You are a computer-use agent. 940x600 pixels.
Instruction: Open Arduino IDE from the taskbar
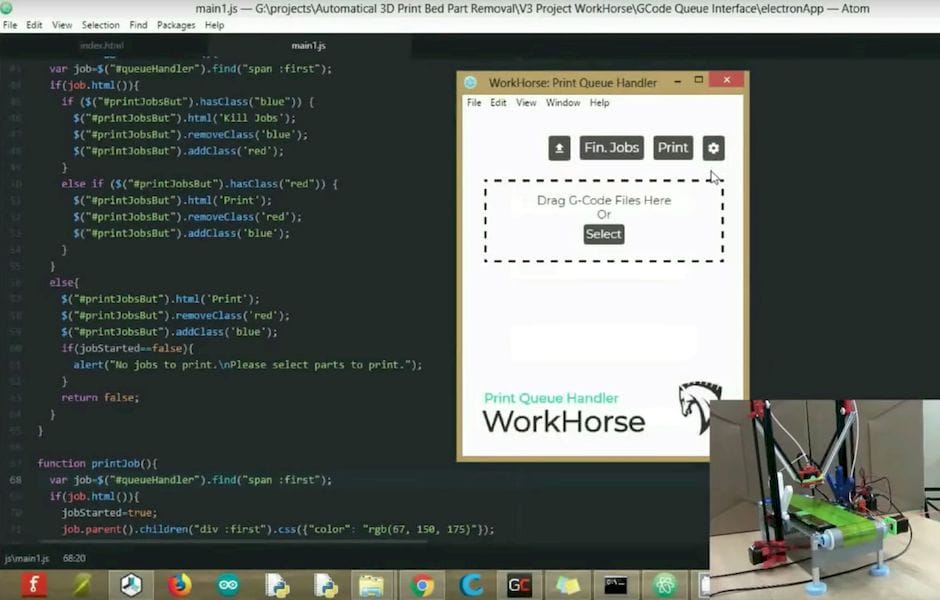tap(228, 584)
